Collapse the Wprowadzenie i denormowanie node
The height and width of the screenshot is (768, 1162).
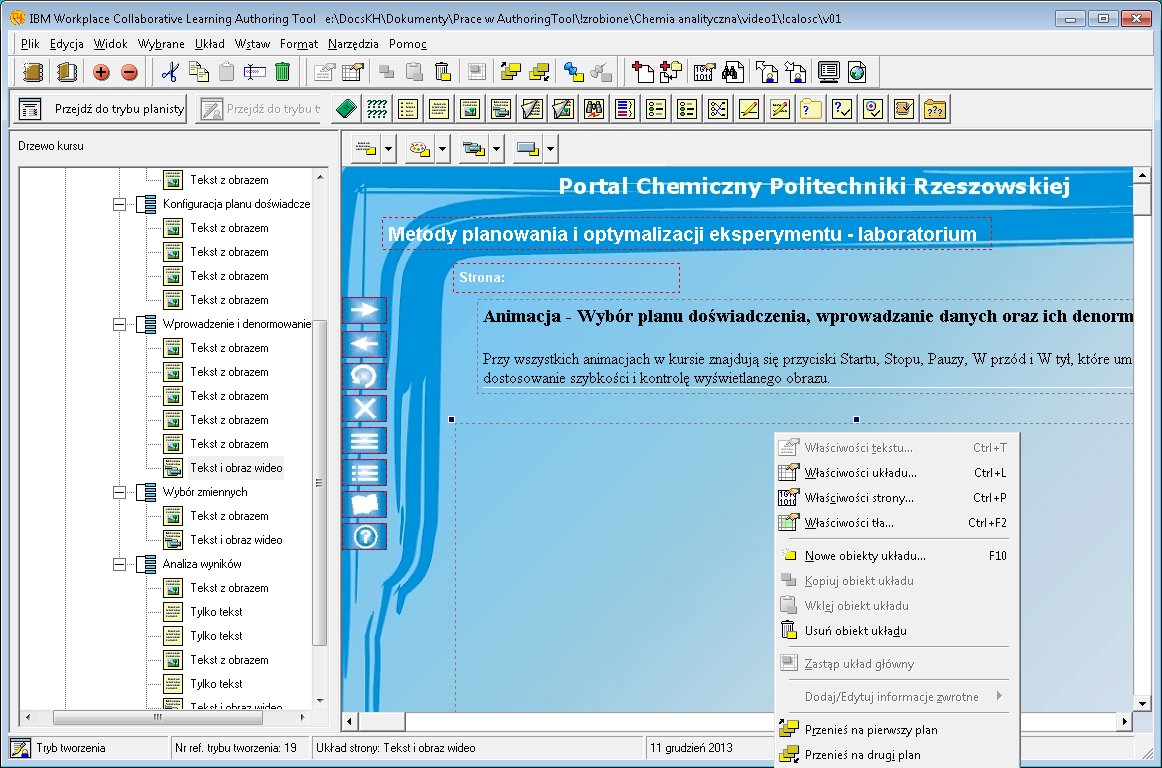point(119,324)
